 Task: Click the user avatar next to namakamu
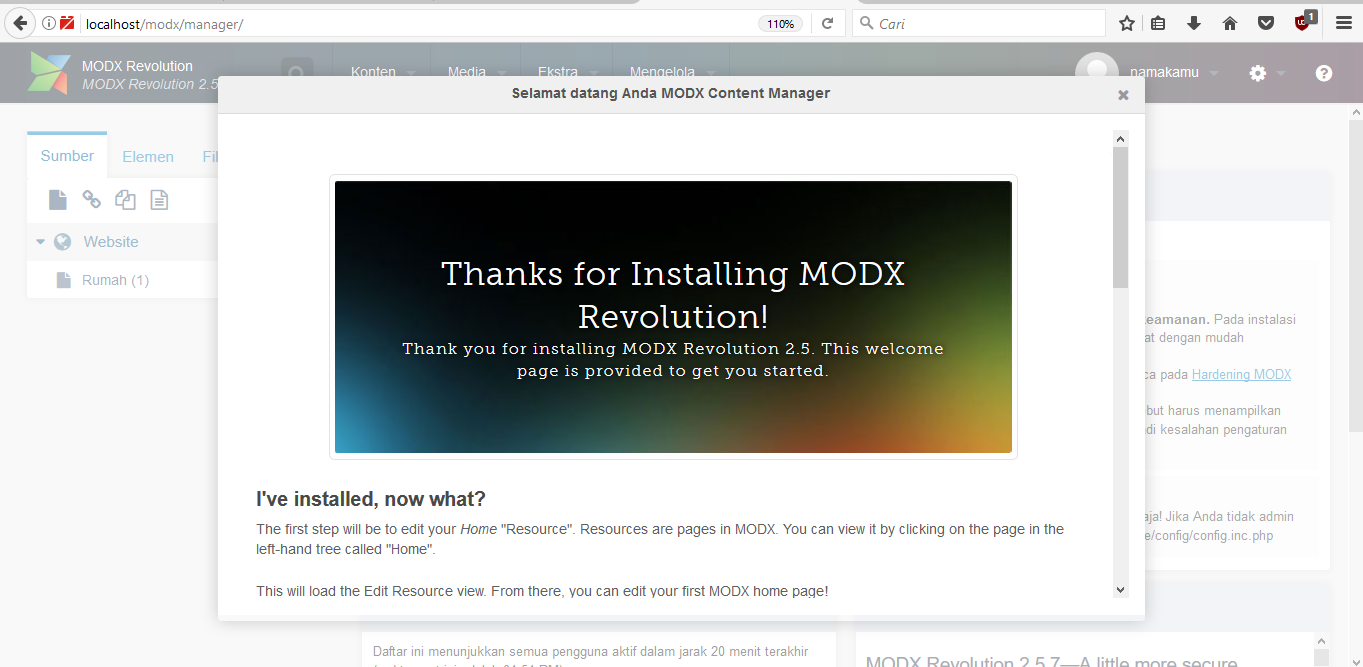(x=1097, y=73)
